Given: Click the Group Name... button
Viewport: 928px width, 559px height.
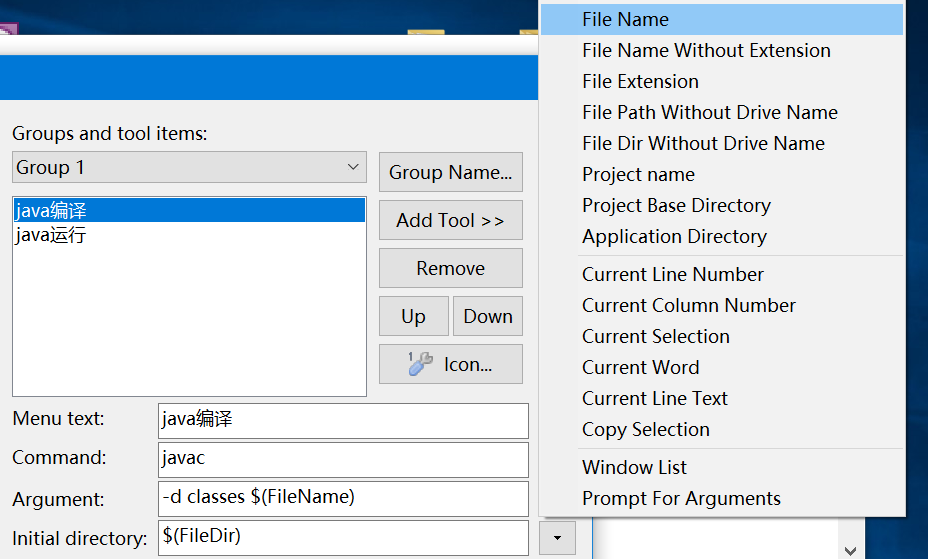Looking at the screenshot, I should (x=450, y=172).
